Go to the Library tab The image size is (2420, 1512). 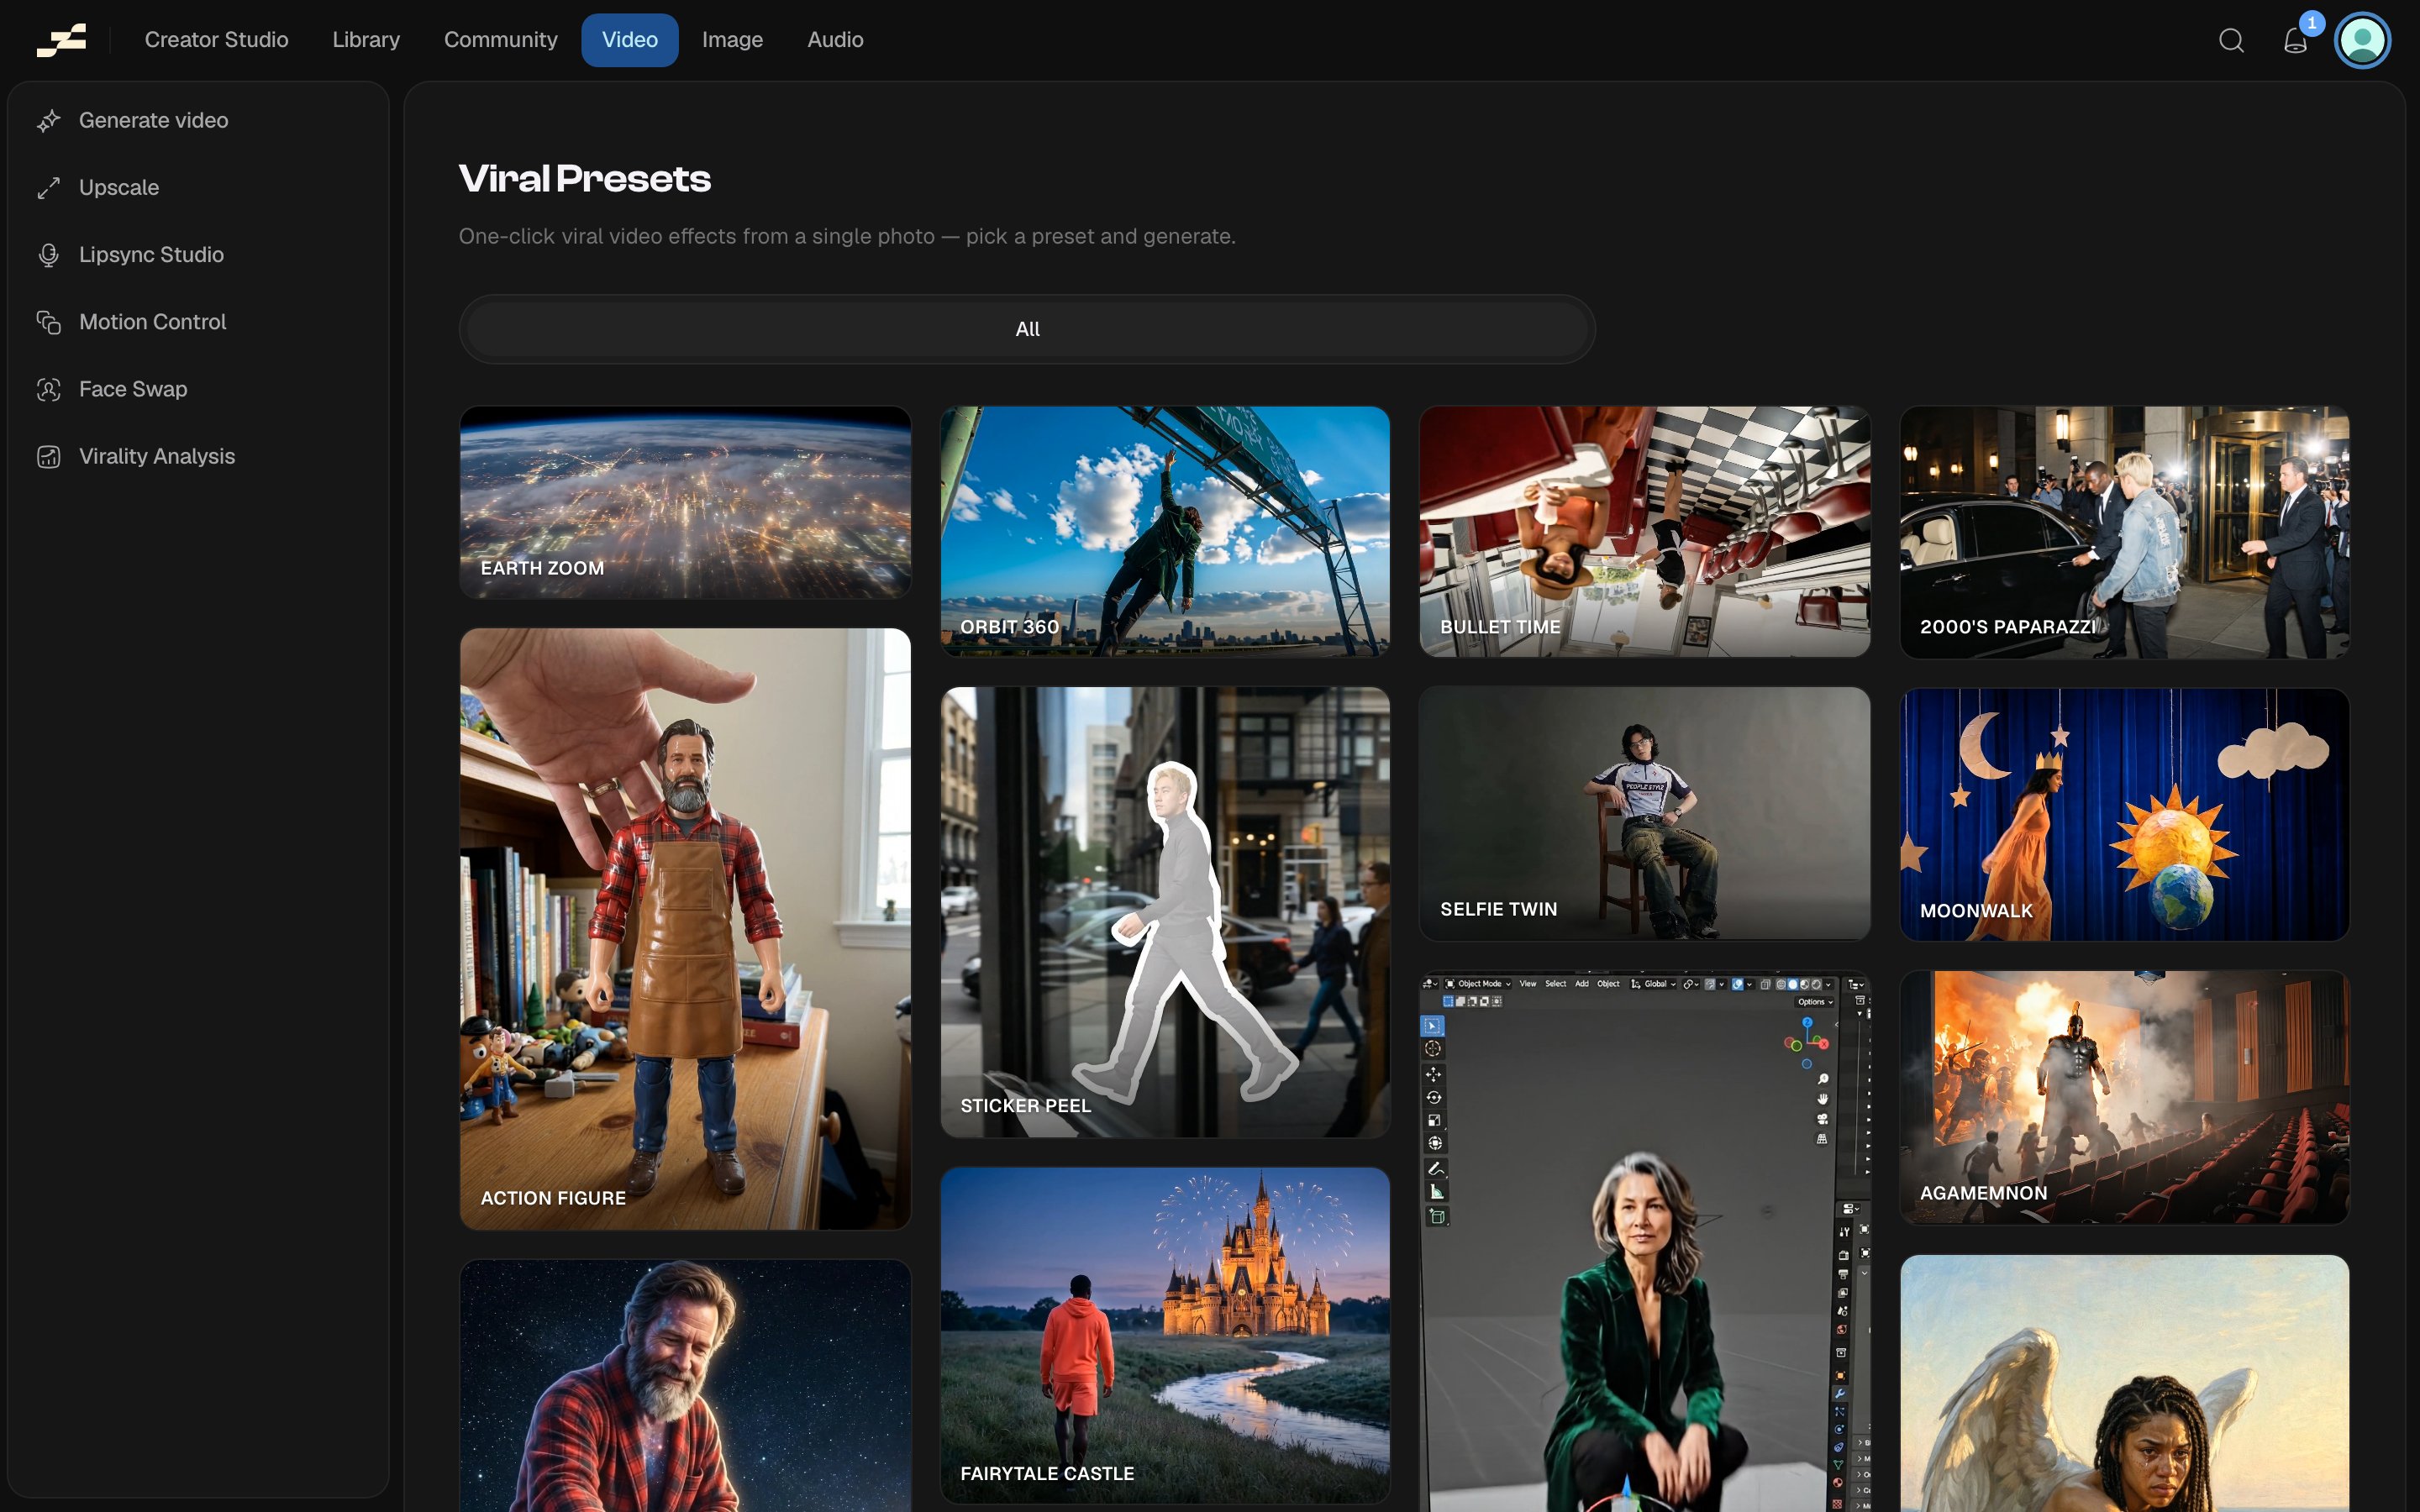pos(366,40)
